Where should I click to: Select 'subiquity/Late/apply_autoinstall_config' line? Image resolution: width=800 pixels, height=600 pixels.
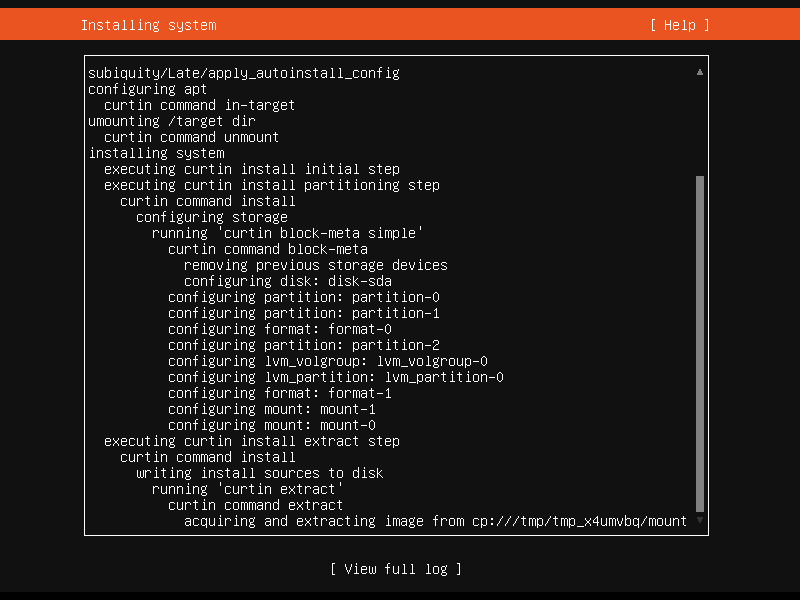pyautogui.click(x=244, y=73)
